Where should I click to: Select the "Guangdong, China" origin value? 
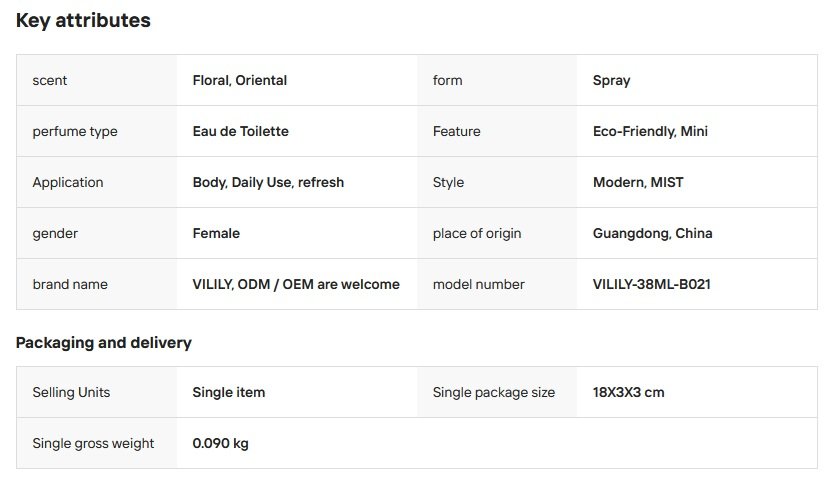[652, 233]
